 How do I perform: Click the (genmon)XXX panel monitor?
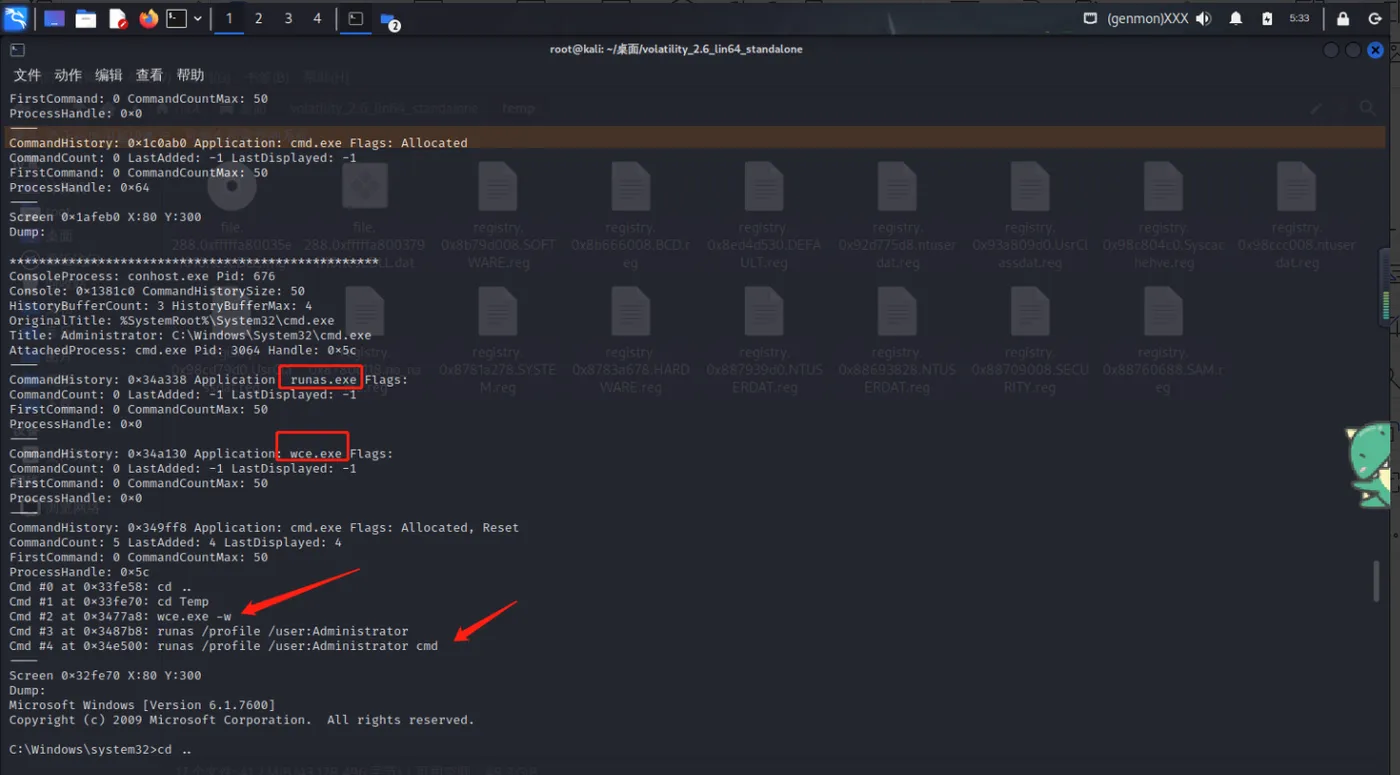pos(1149,18)
